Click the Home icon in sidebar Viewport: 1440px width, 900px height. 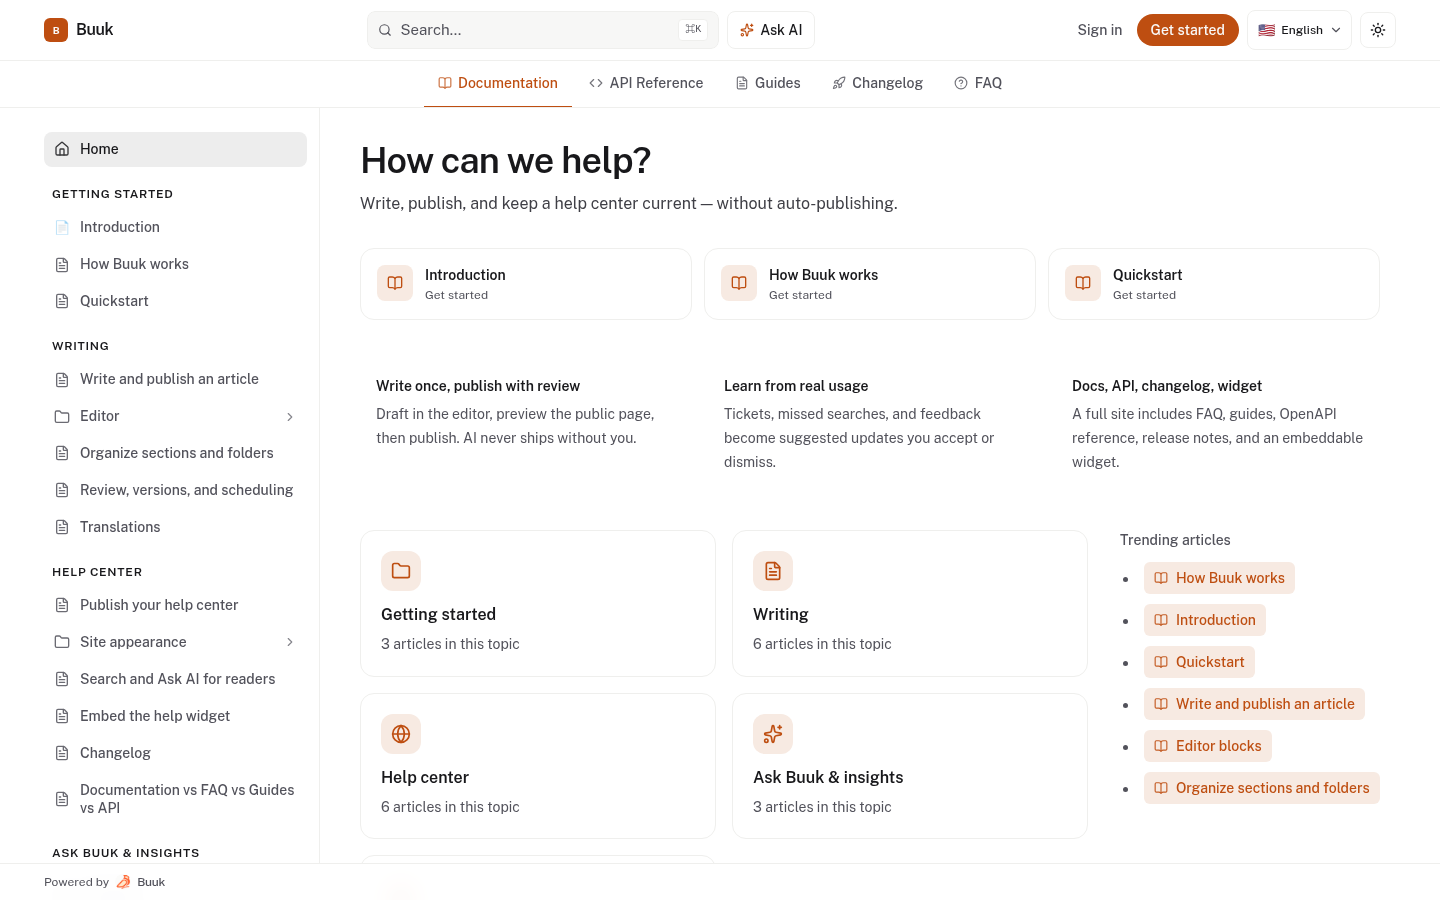click(62, 149)
